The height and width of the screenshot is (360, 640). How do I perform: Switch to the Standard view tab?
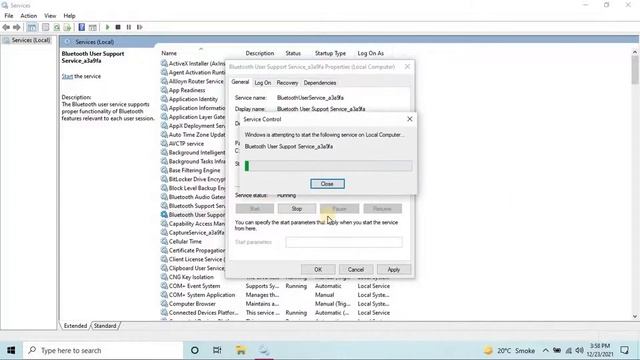point(105,326)
